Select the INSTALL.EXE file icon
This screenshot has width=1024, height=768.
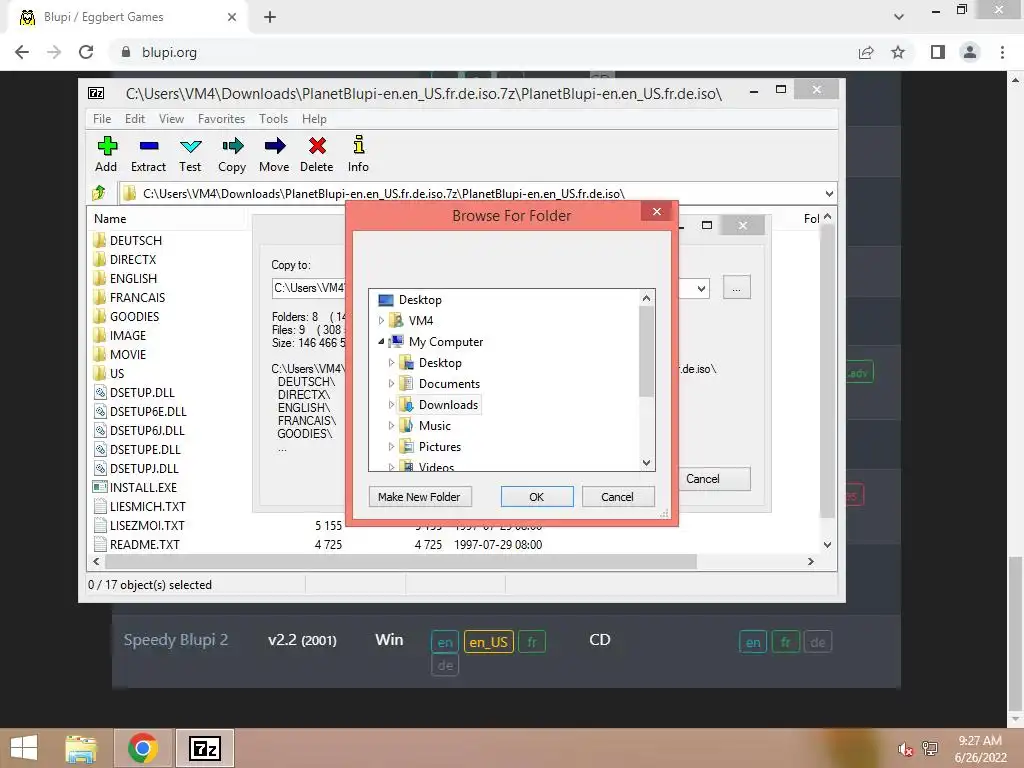[100, 487]
